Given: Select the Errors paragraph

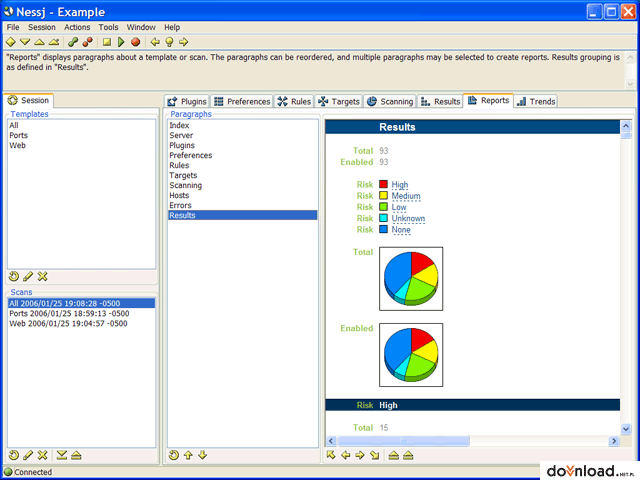Looking at the screenshot, I should click(242, 205).
